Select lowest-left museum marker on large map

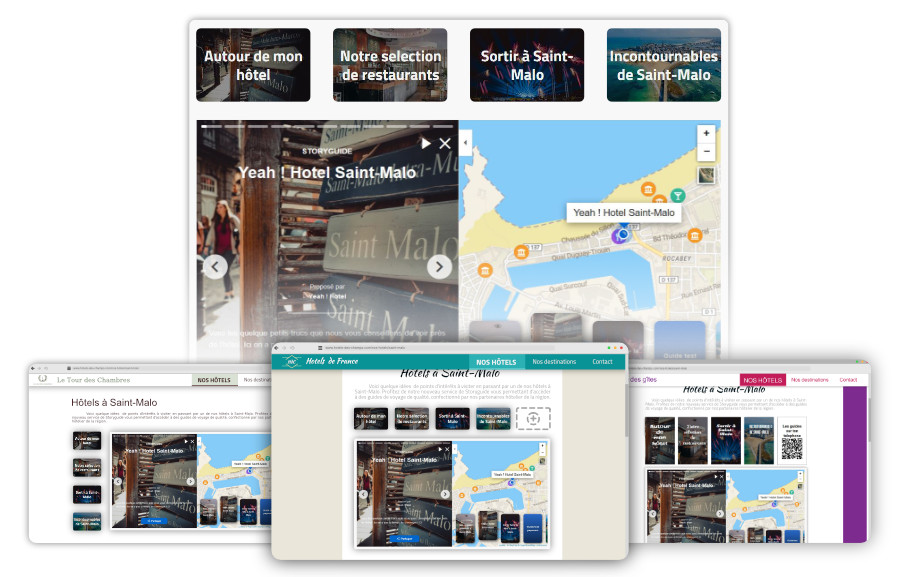[x=485, y=270]
